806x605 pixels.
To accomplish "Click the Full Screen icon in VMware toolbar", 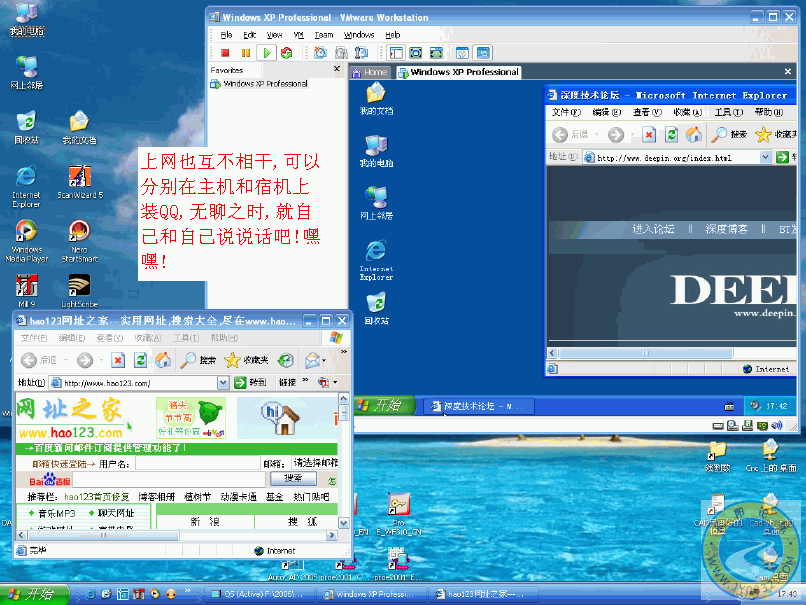I will [x=416, y=53].
